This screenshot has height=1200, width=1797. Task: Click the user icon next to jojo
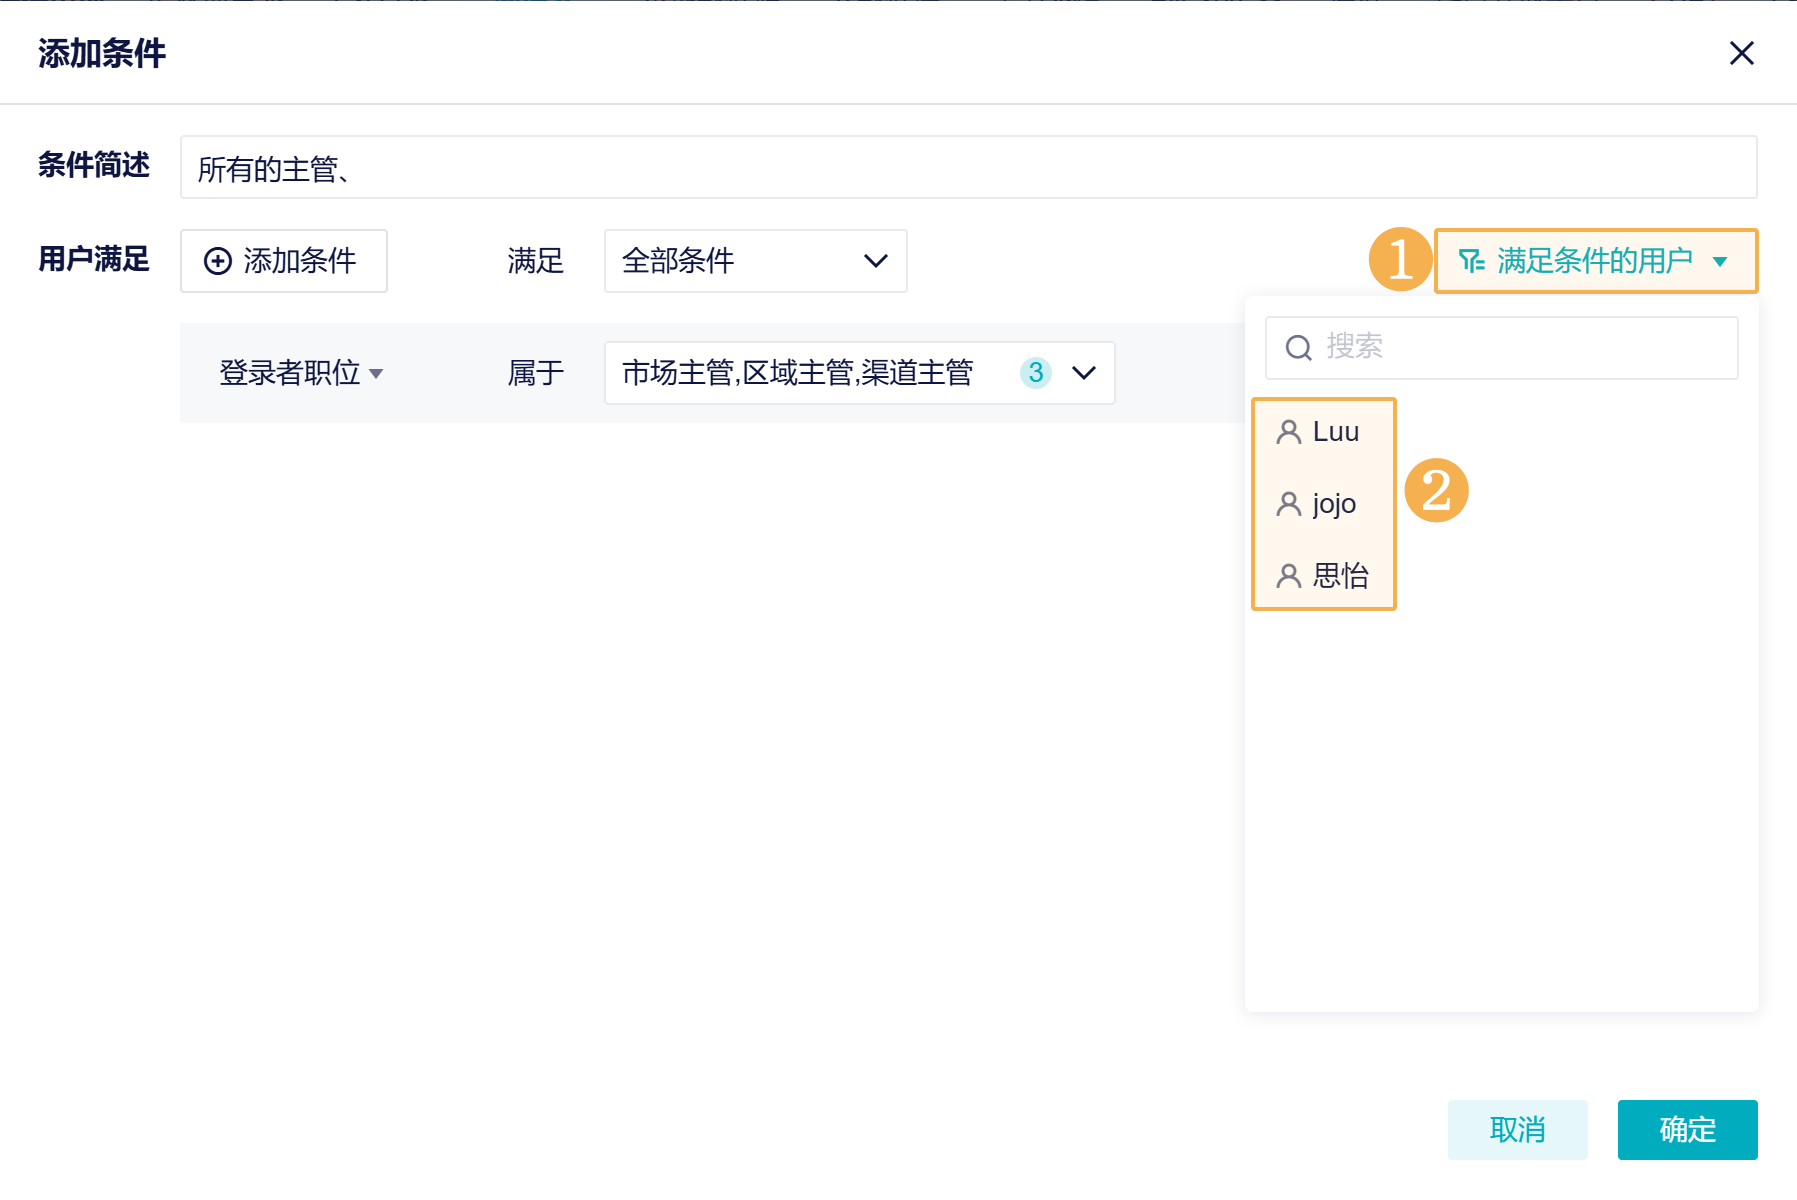click(1289, 504)
